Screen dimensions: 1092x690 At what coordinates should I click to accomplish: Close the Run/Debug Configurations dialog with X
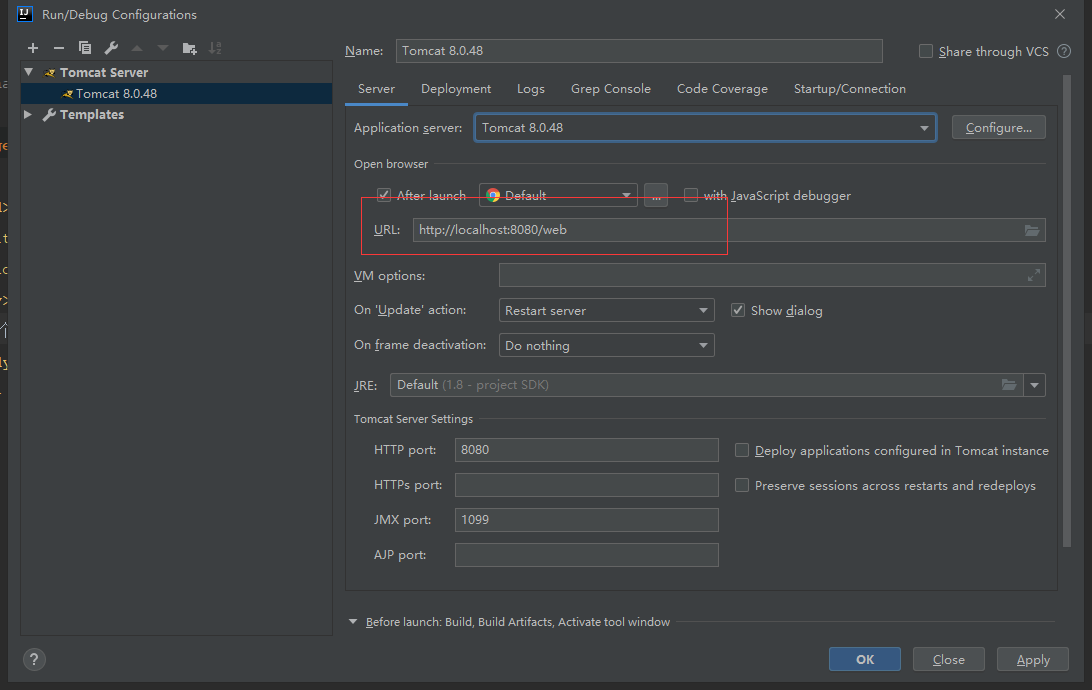tap(1060, 14)
